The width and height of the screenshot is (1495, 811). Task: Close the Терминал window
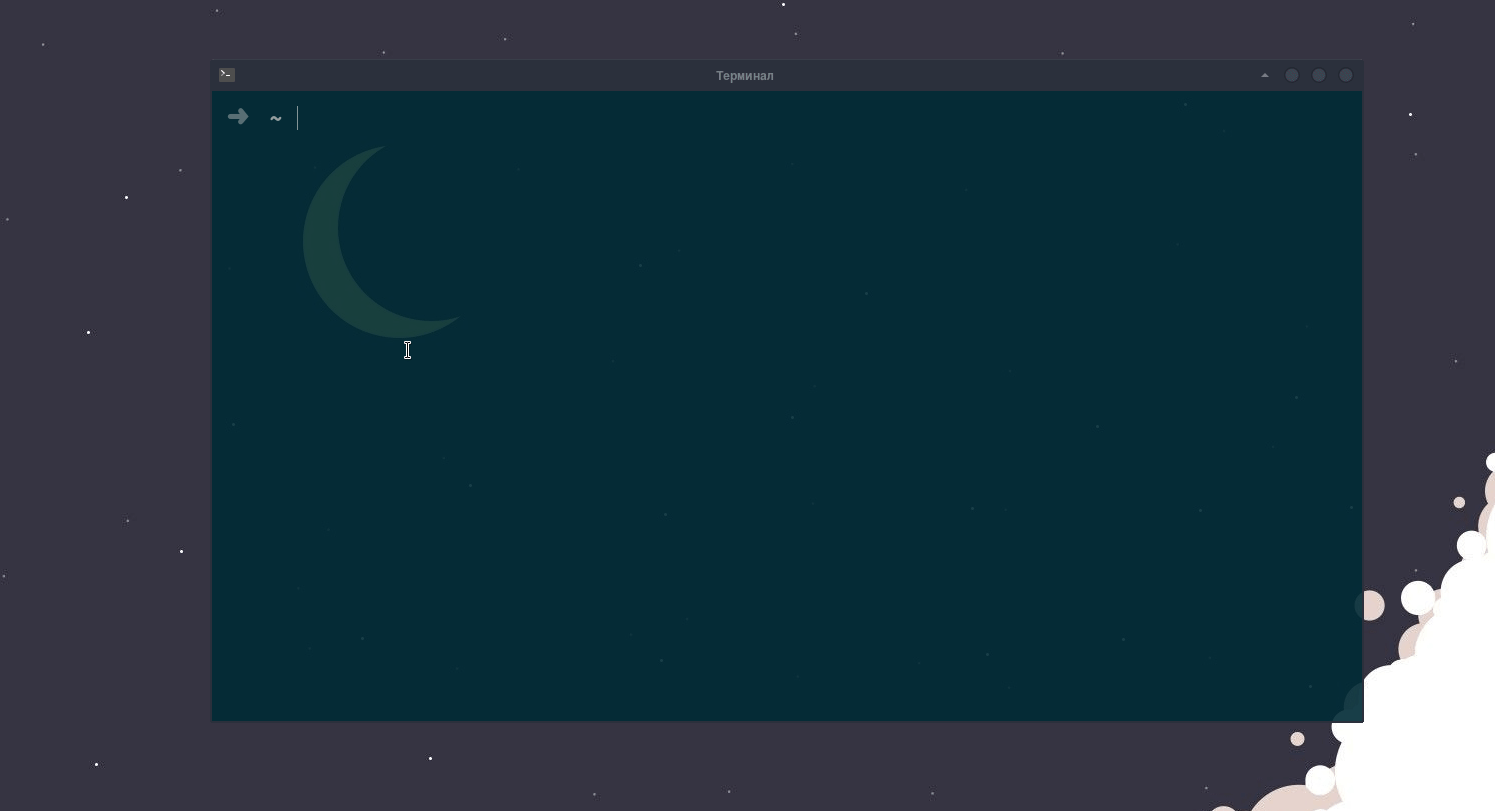pyautogui.click(x=1346, y=75)
